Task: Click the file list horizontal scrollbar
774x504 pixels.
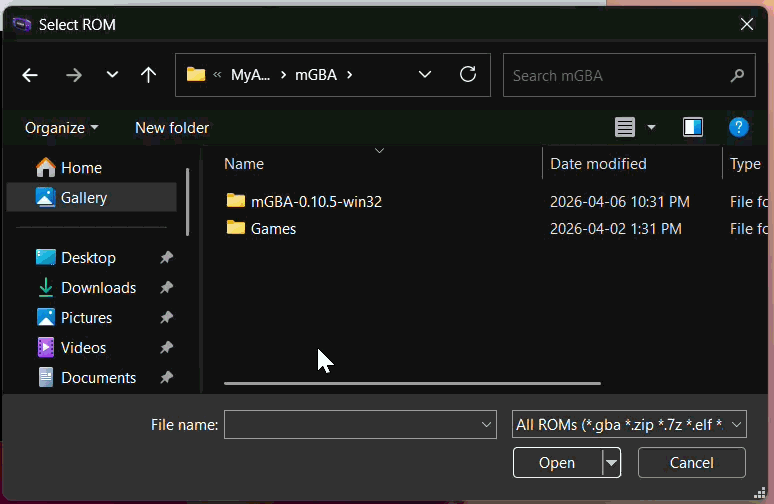Action: (412, 383)
